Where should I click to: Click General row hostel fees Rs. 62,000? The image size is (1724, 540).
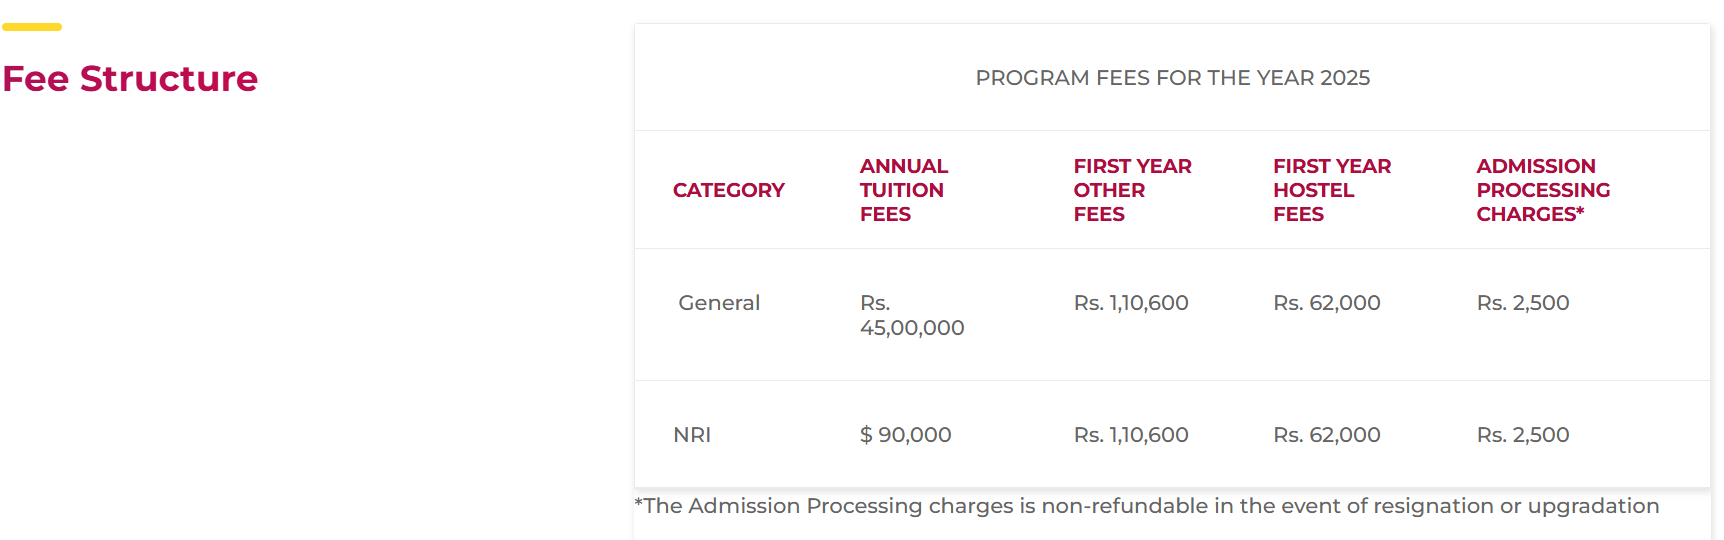tap(1326, 303)
